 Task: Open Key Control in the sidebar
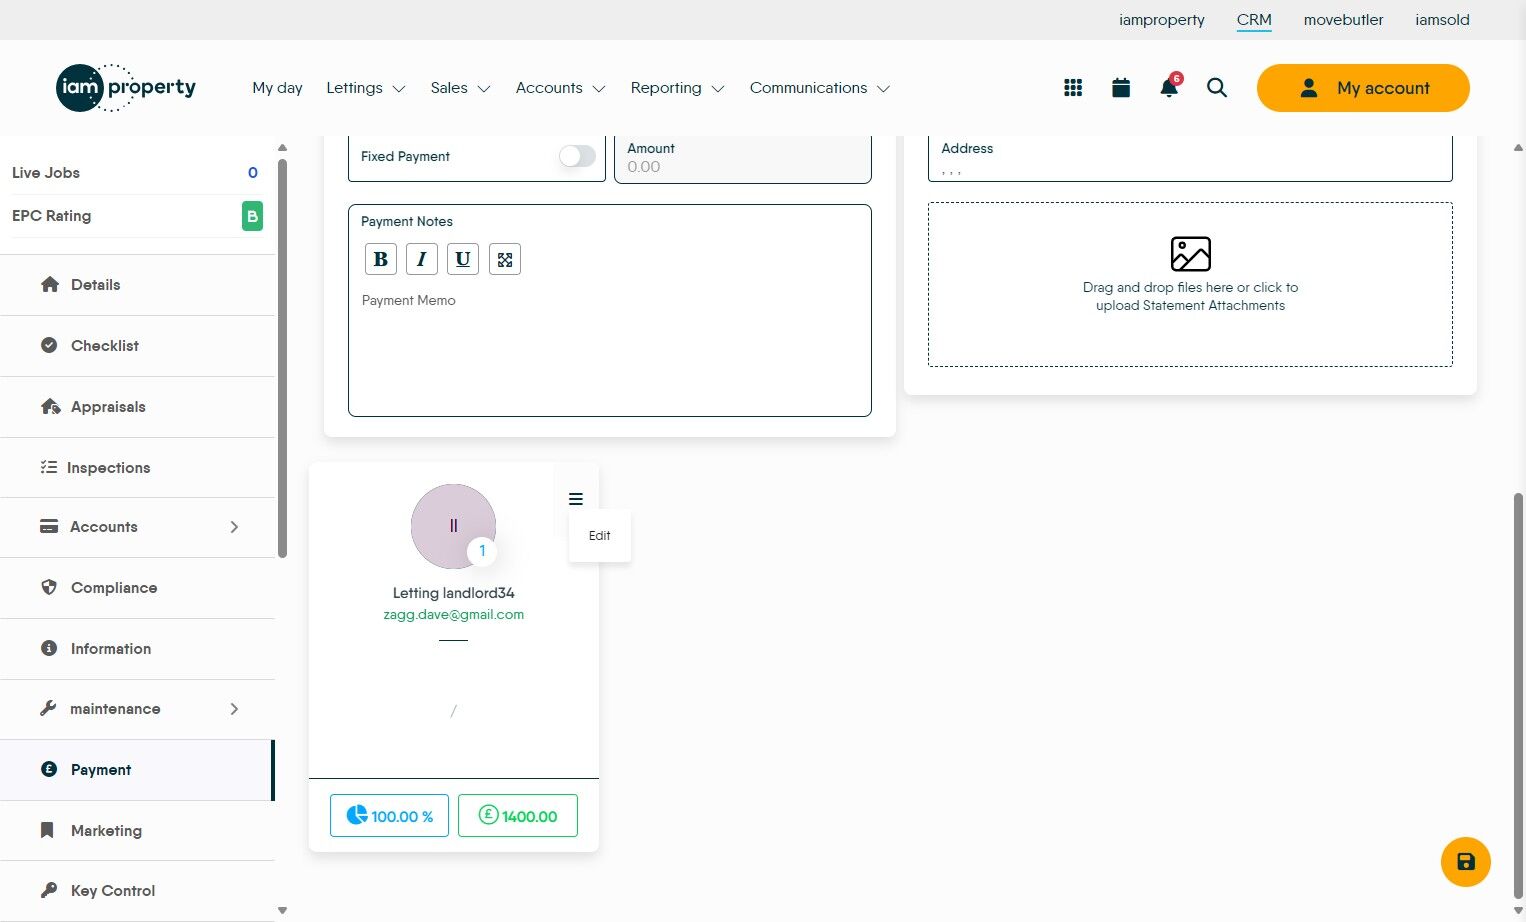[137, 891]
